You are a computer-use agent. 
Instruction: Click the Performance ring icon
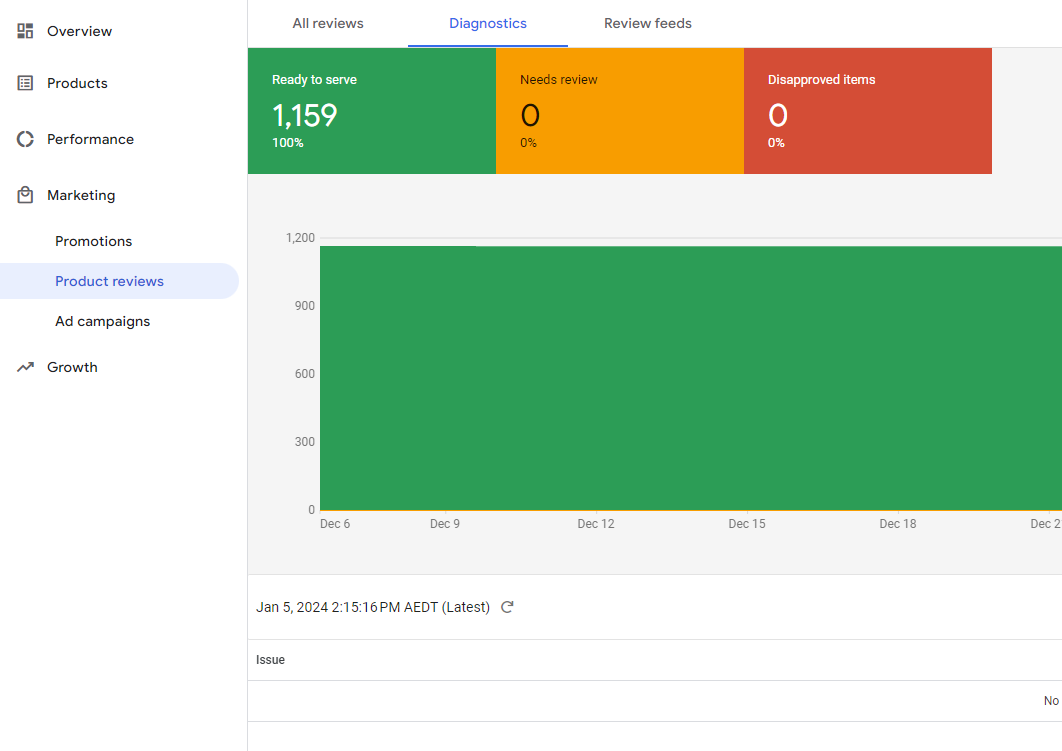[25, 140]
